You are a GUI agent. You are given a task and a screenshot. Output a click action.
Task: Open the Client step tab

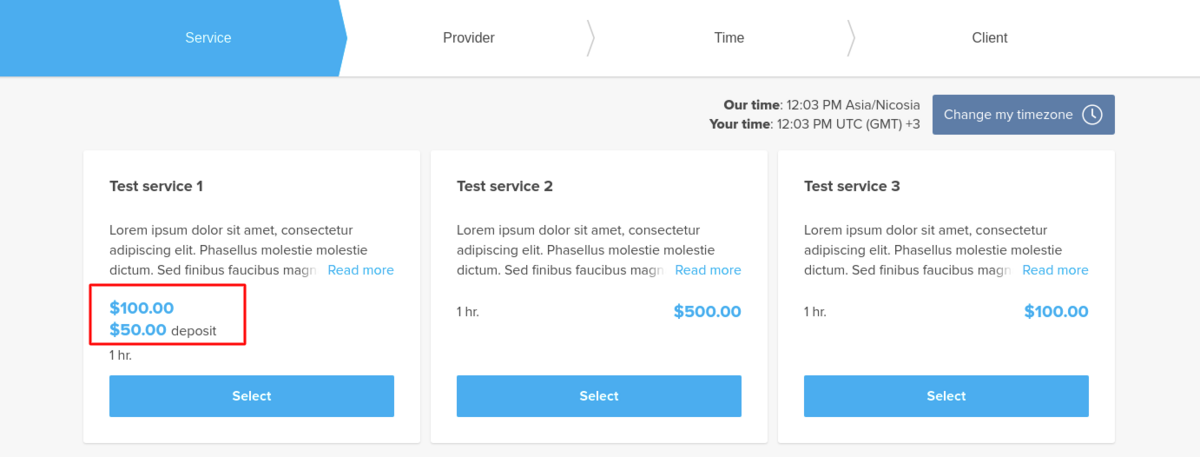tap(989, 38)
